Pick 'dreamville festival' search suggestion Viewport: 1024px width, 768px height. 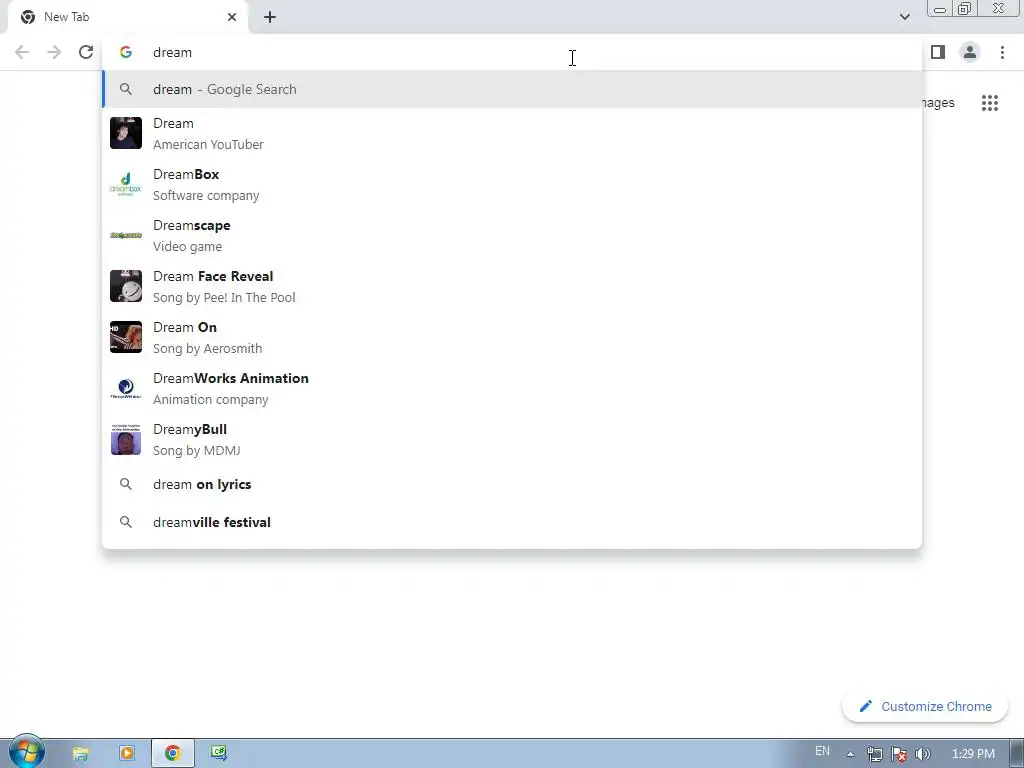tap(512, 522)
